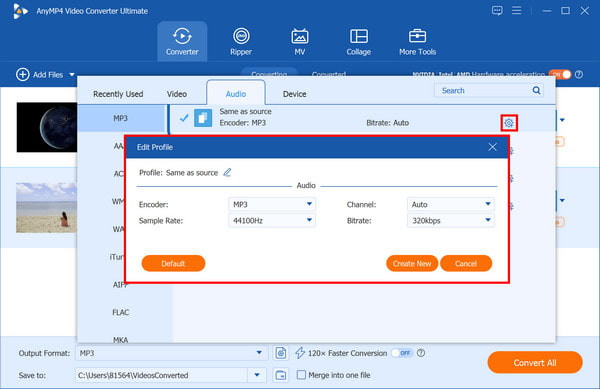The image size is (600, 389).
Task: Open the hamburger menu in title bar
Action: click(x=517, y=10)
